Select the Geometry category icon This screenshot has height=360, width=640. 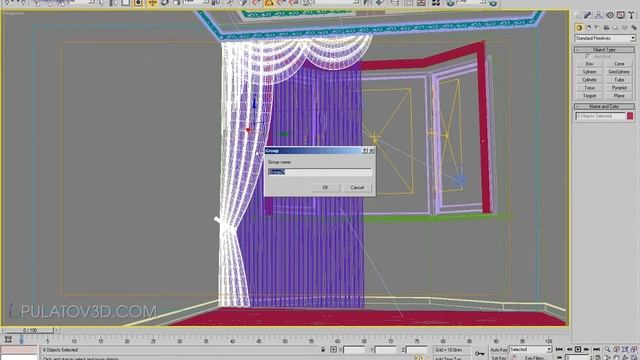(x=579, y=28)
